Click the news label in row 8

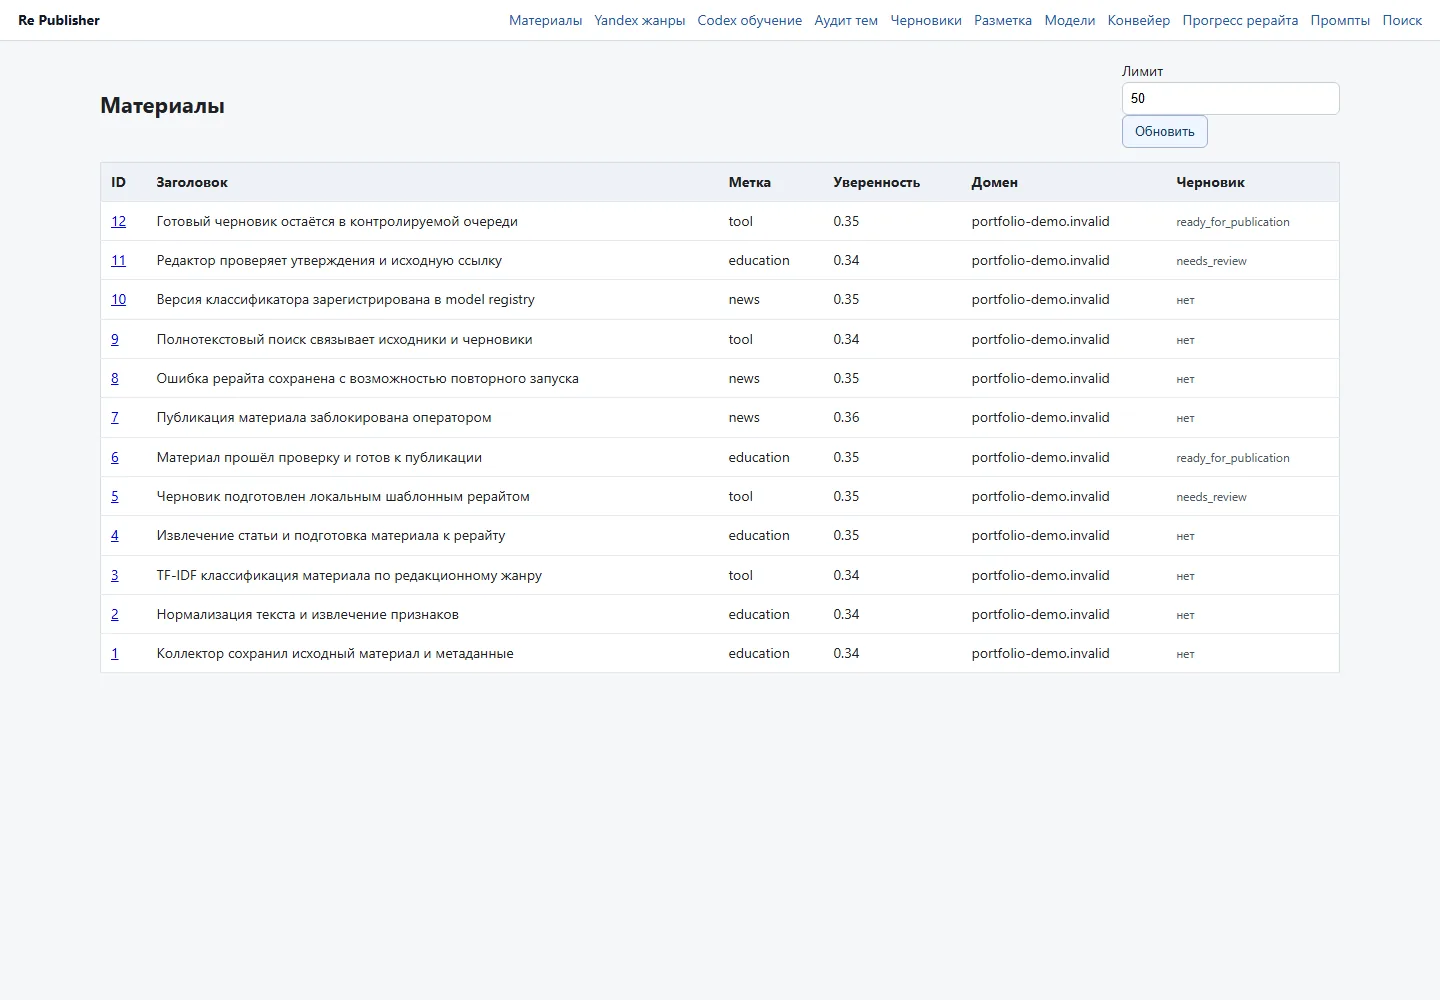(744, 378)
